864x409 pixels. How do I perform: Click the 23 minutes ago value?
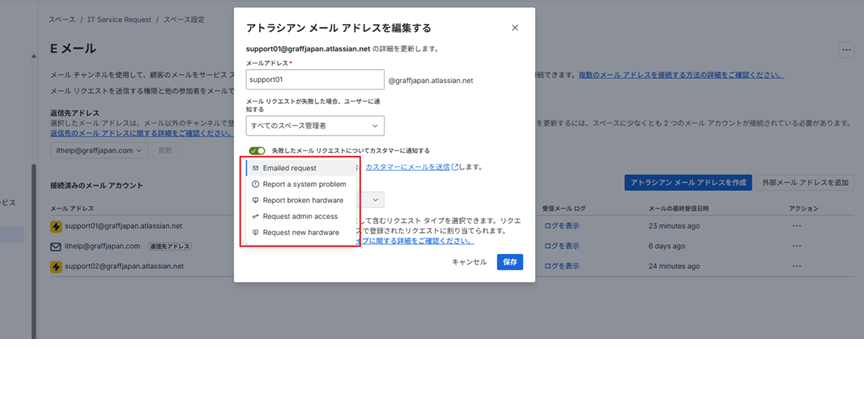tap(674, 226)
